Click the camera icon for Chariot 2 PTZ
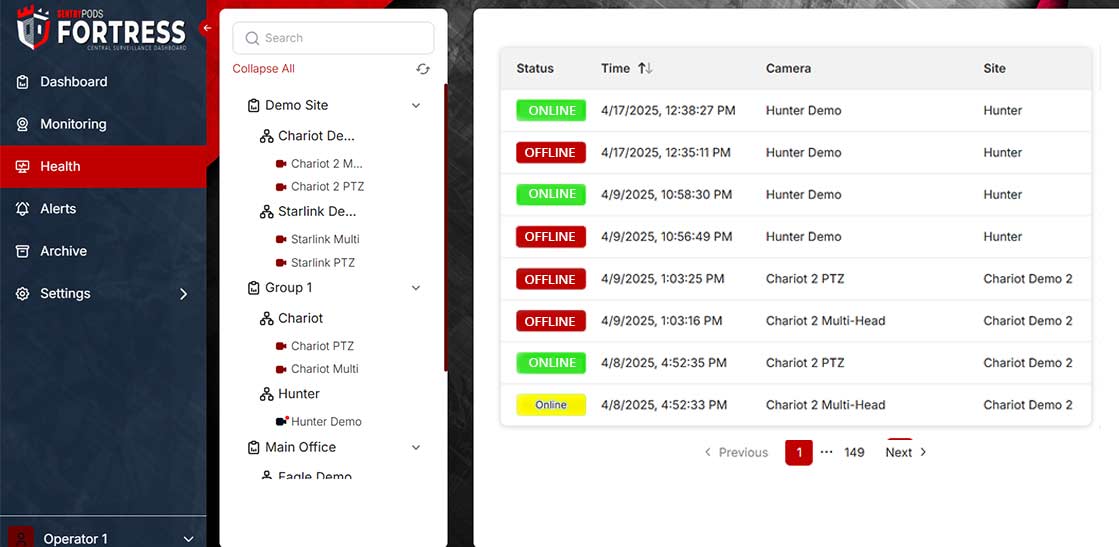 (x=281, y=187)
